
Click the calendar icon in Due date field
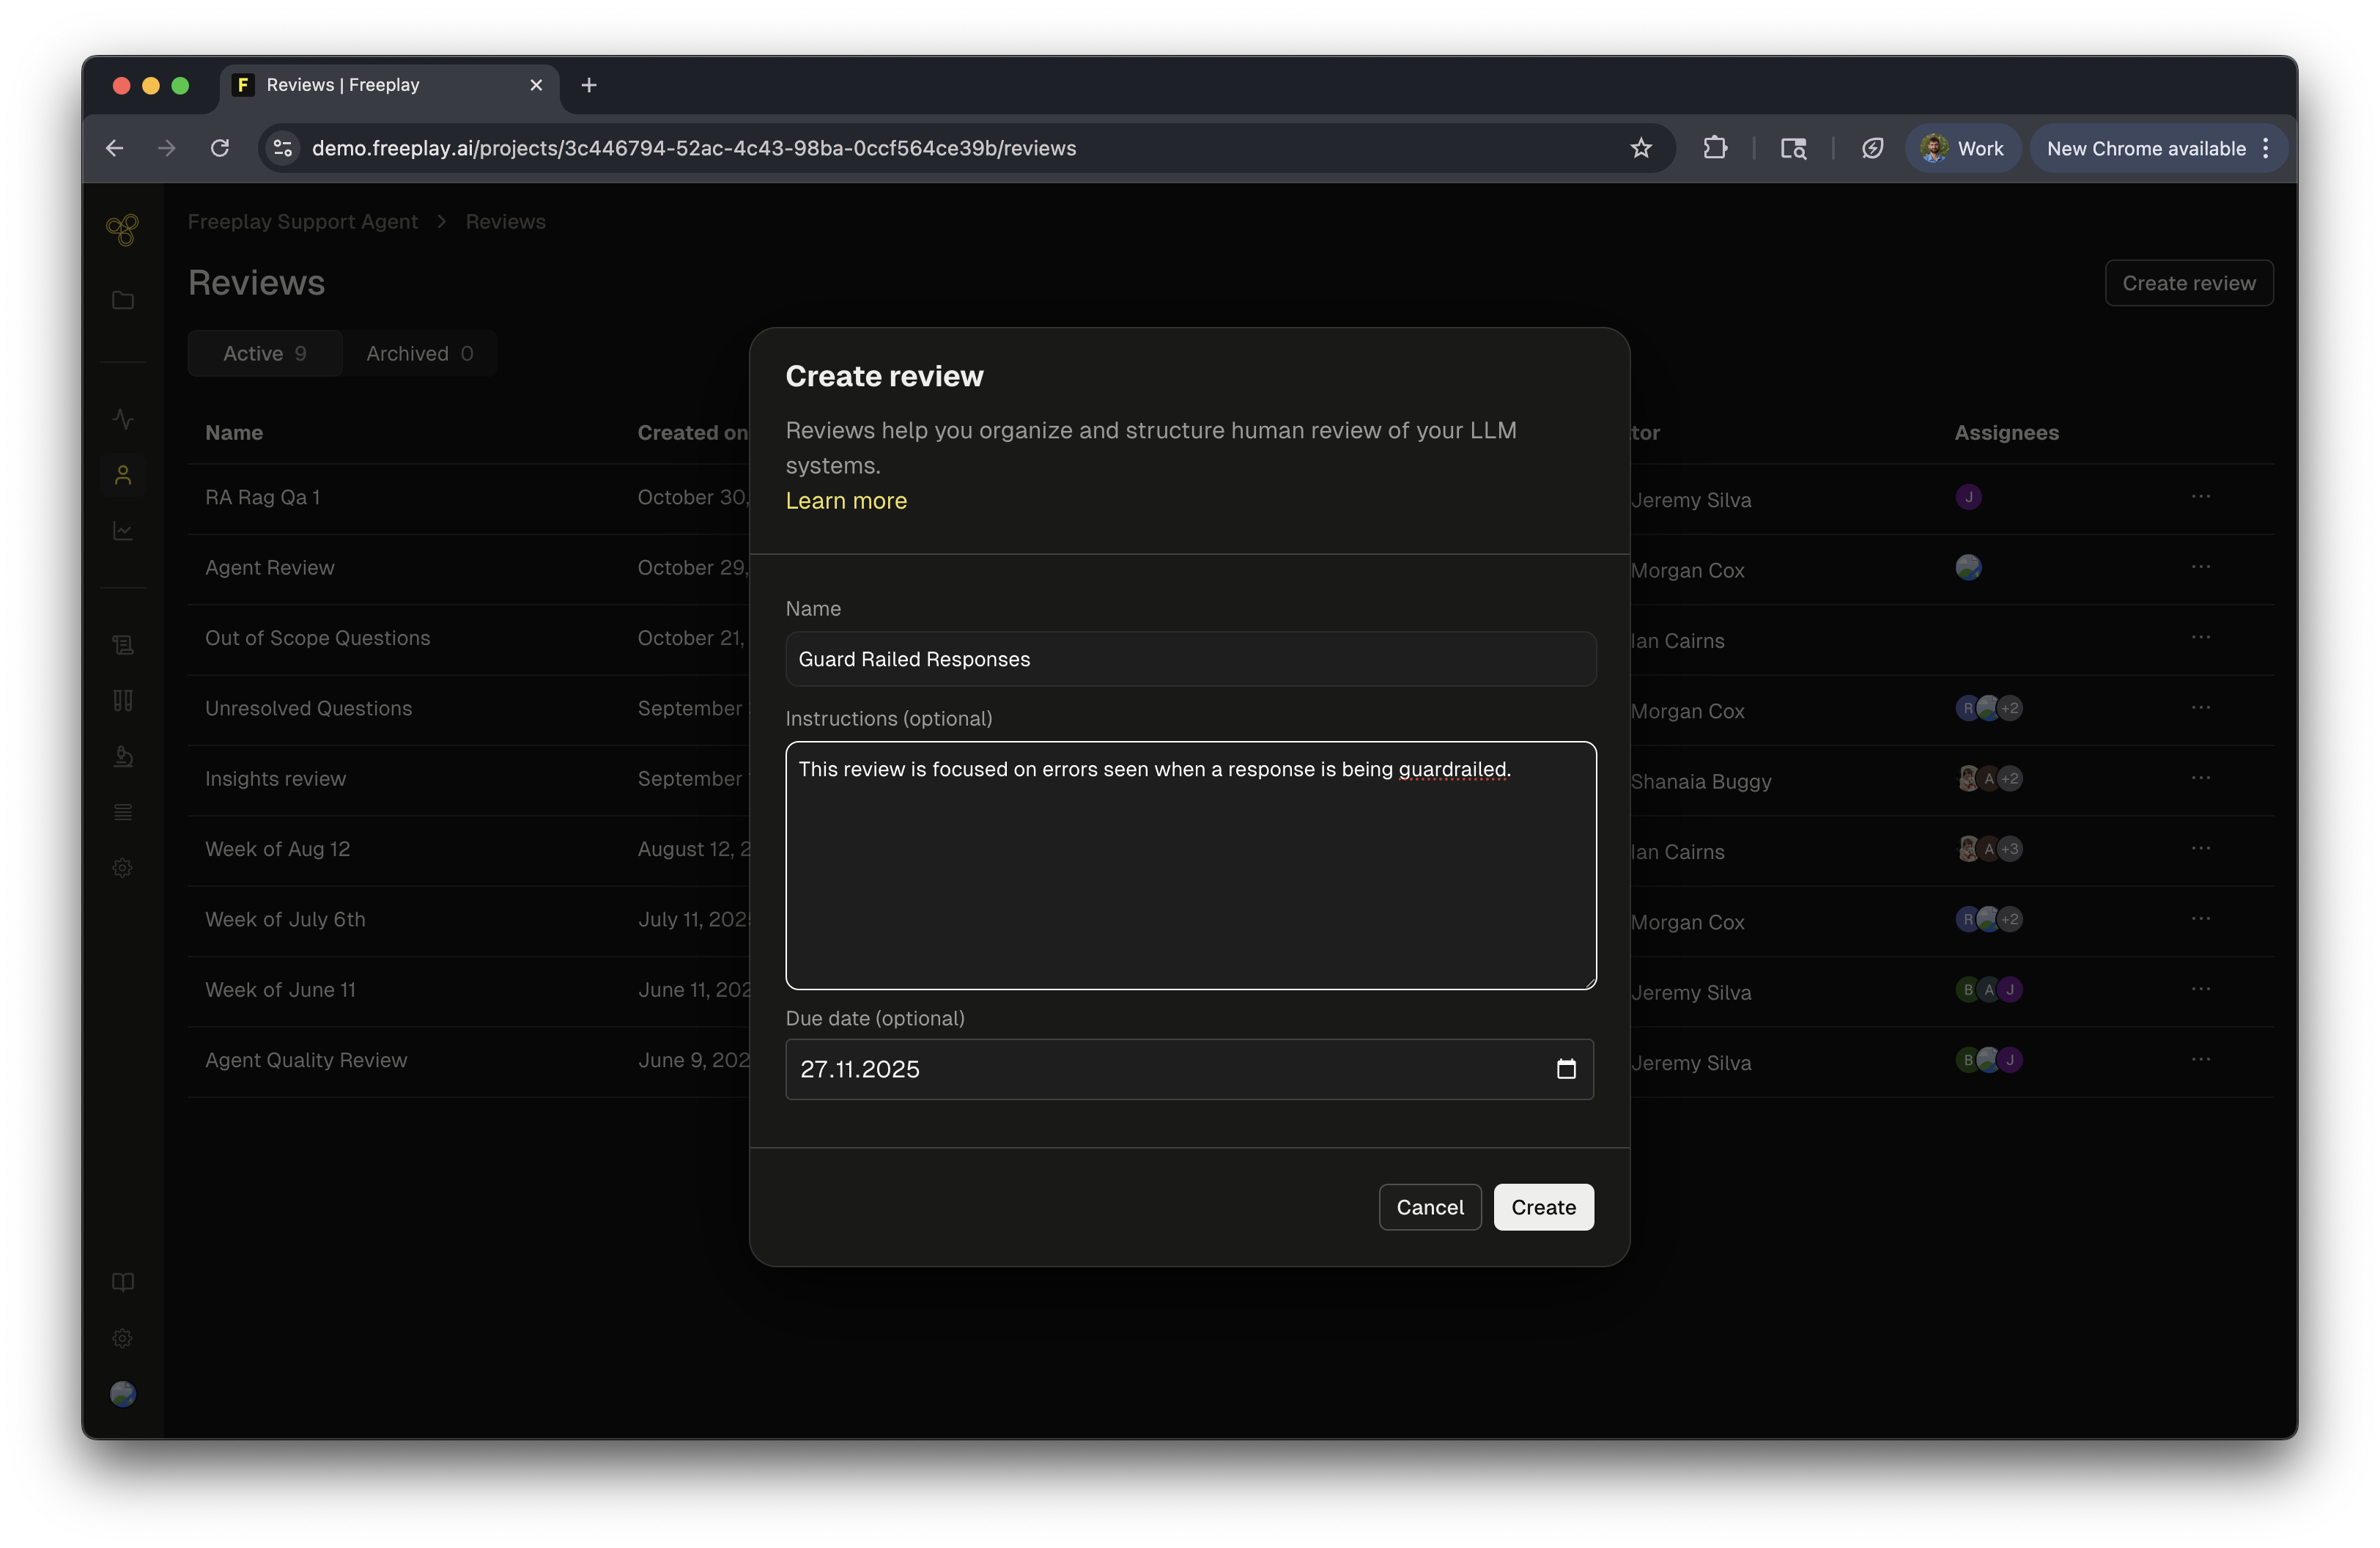[1565, 1069]
